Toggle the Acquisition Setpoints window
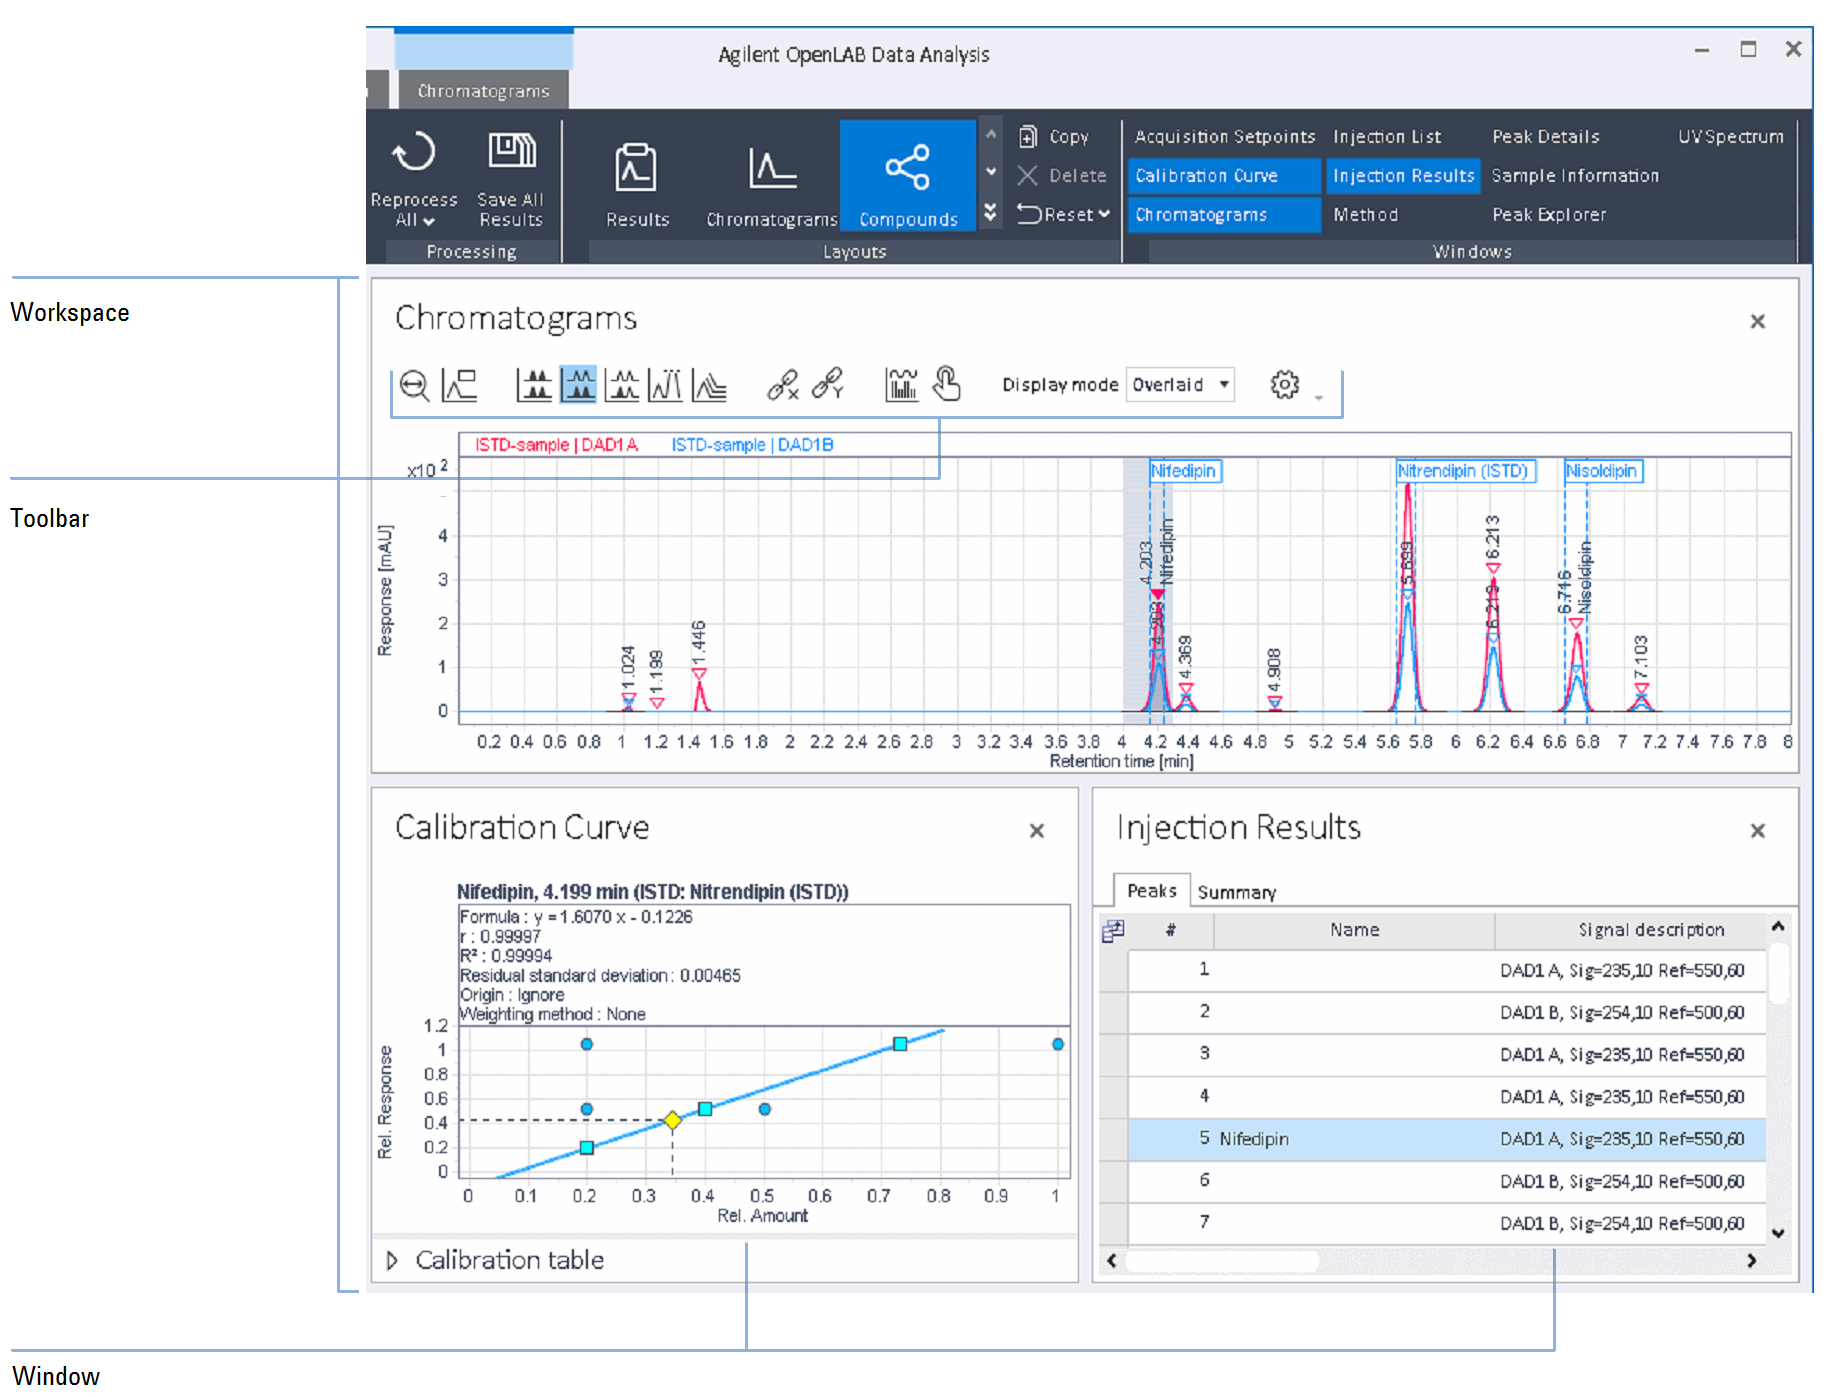The width and height of the screenshot is (1831, 1397). point(1224,136)
